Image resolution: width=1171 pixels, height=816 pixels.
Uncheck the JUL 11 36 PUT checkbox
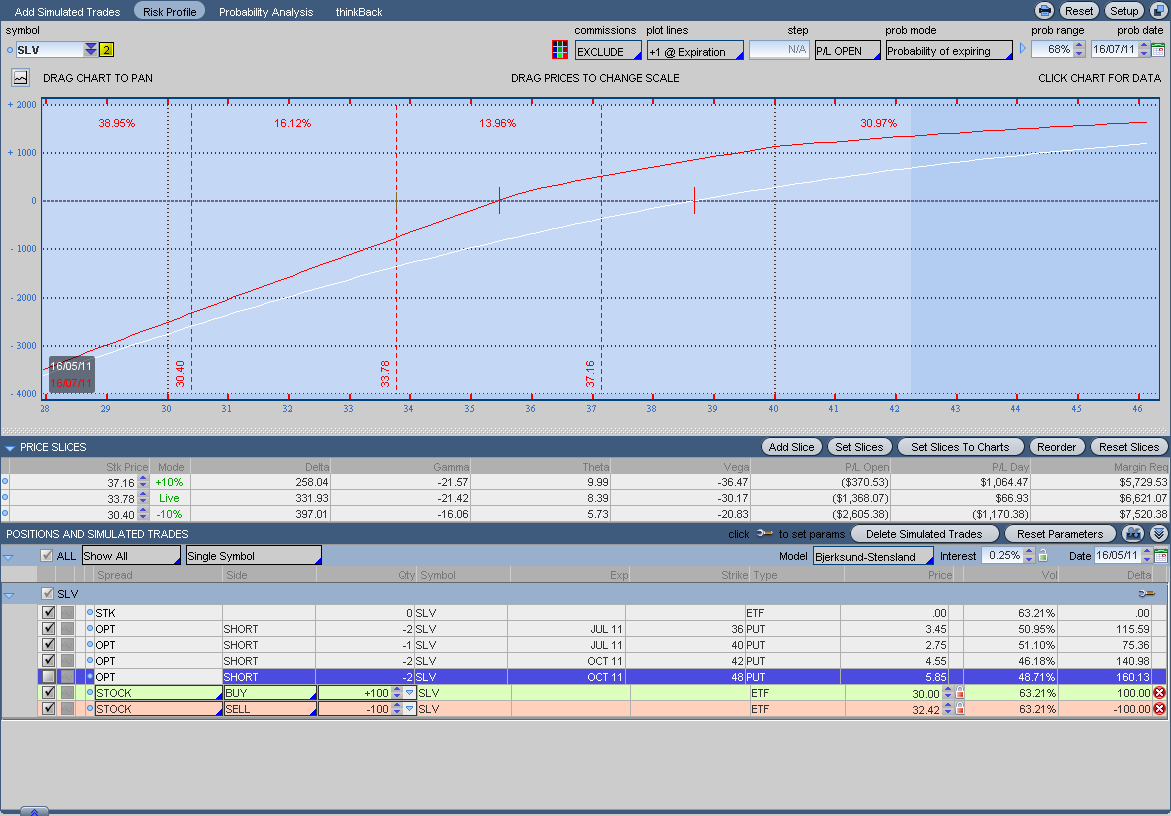(x=49, y=629)
